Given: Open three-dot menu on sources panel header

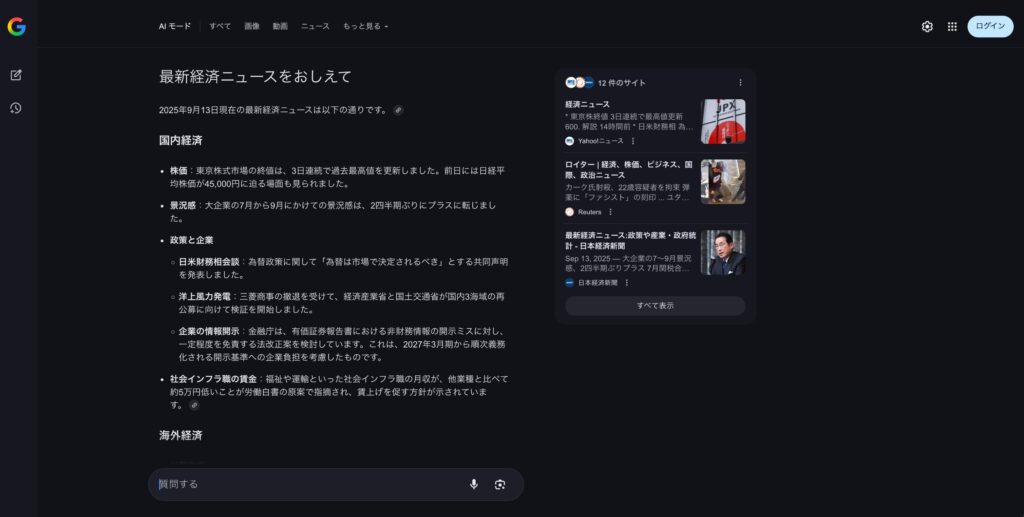Looking at the screenshot, I should point(740,83).
